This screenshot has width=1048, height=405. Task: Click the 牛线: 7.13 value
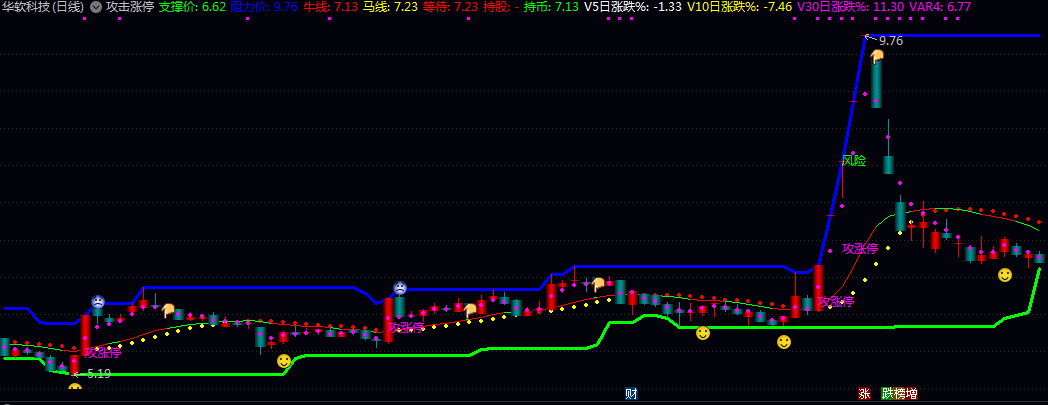tap(331, 7)
